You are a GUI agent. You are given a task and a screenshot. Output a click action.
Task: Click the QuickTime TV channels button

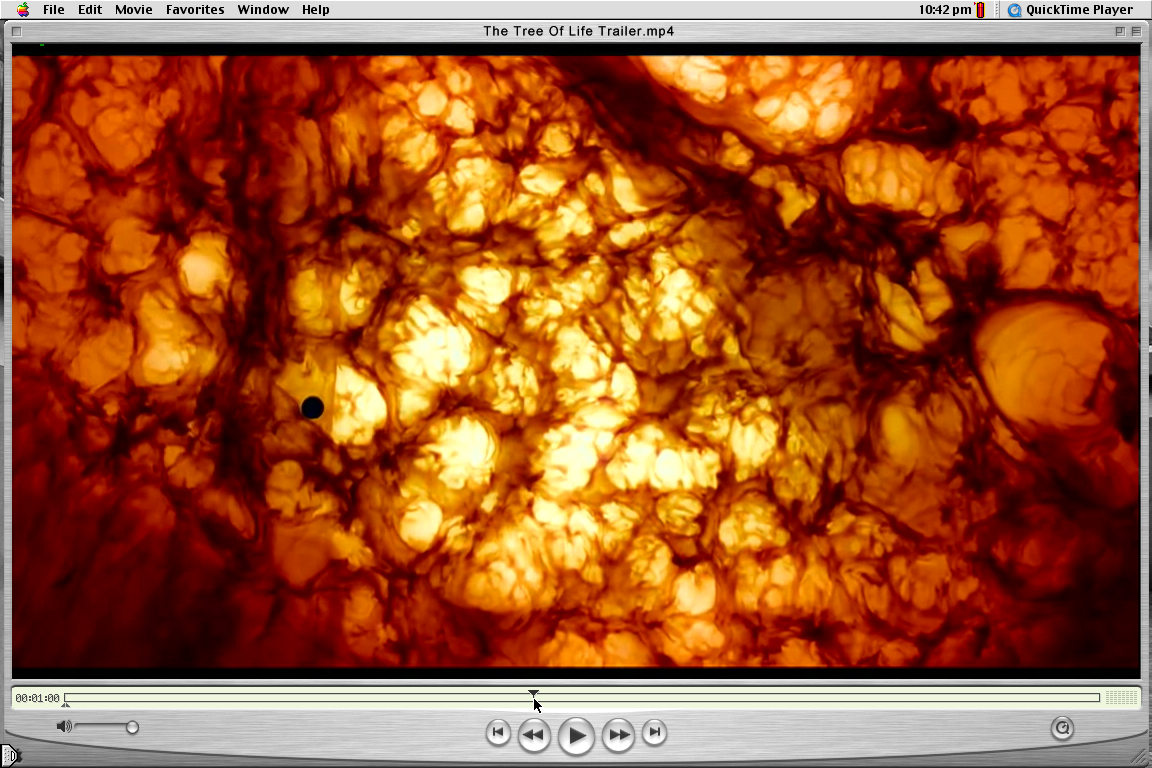tap(1062, 728)
